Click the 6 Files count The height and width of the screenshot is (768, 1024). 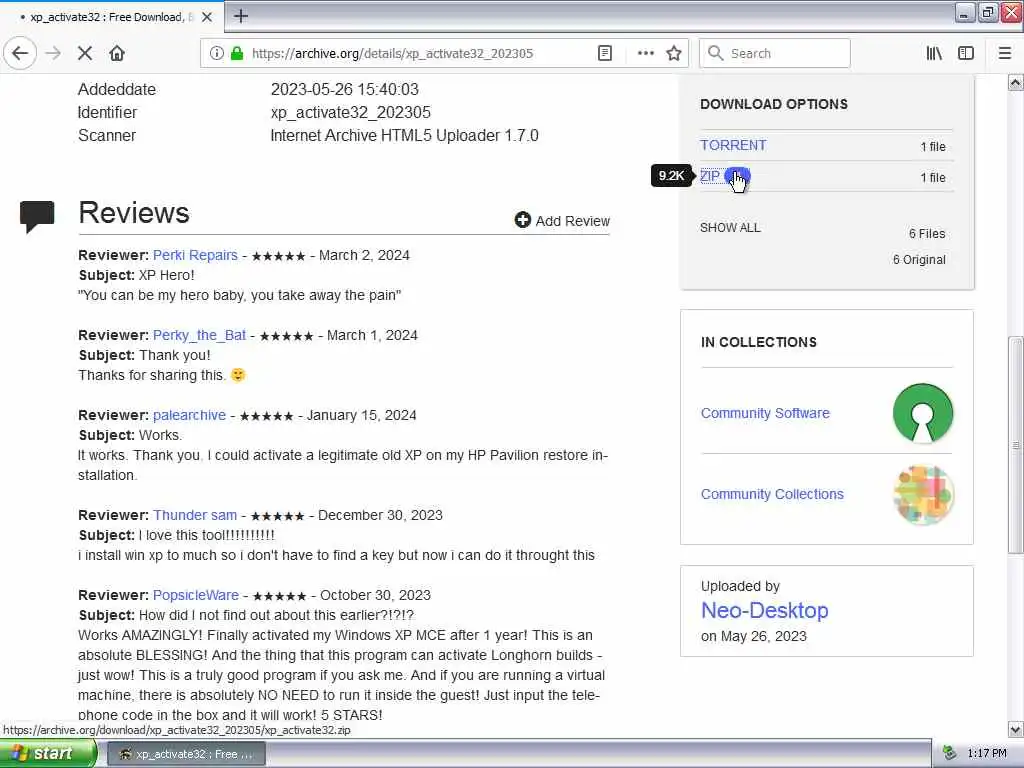tap(927, 234)
